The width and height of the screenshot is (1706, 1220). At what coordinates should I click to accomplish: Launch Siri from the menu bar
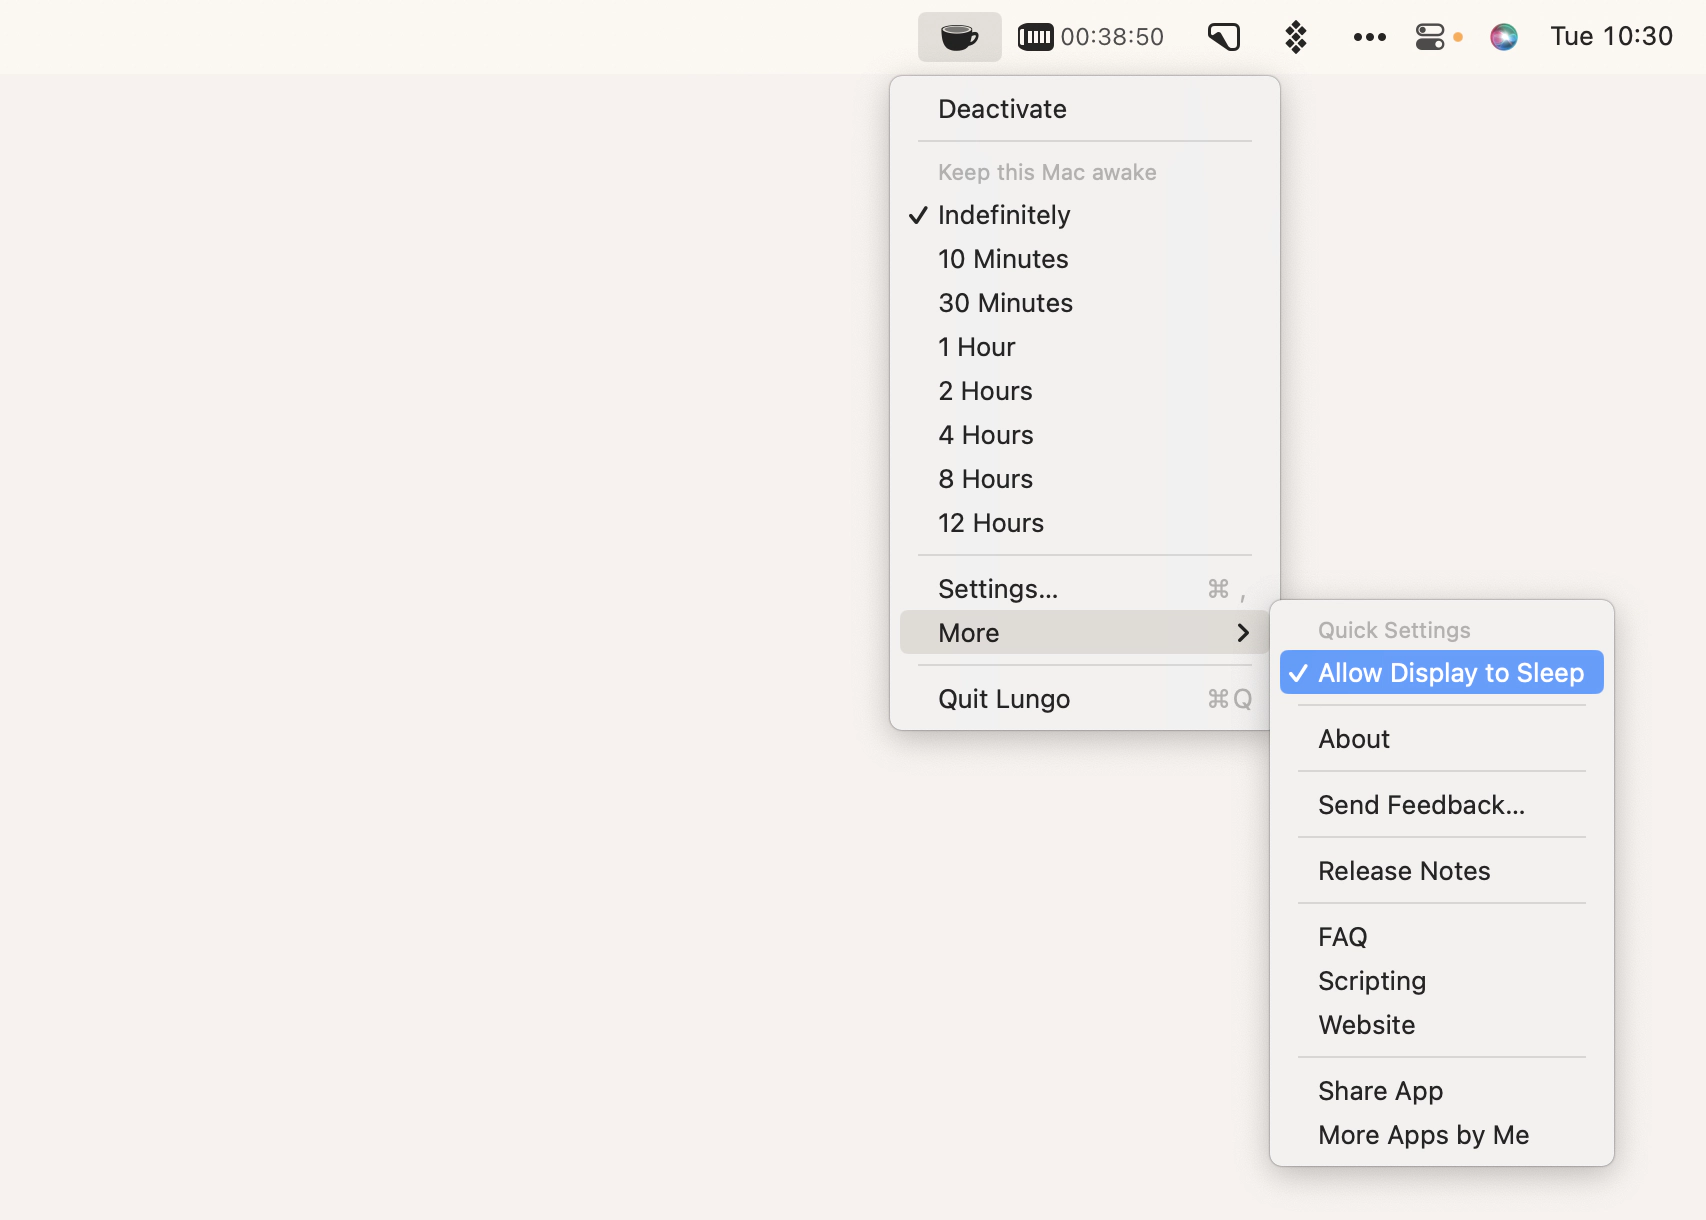(1503, 37)
